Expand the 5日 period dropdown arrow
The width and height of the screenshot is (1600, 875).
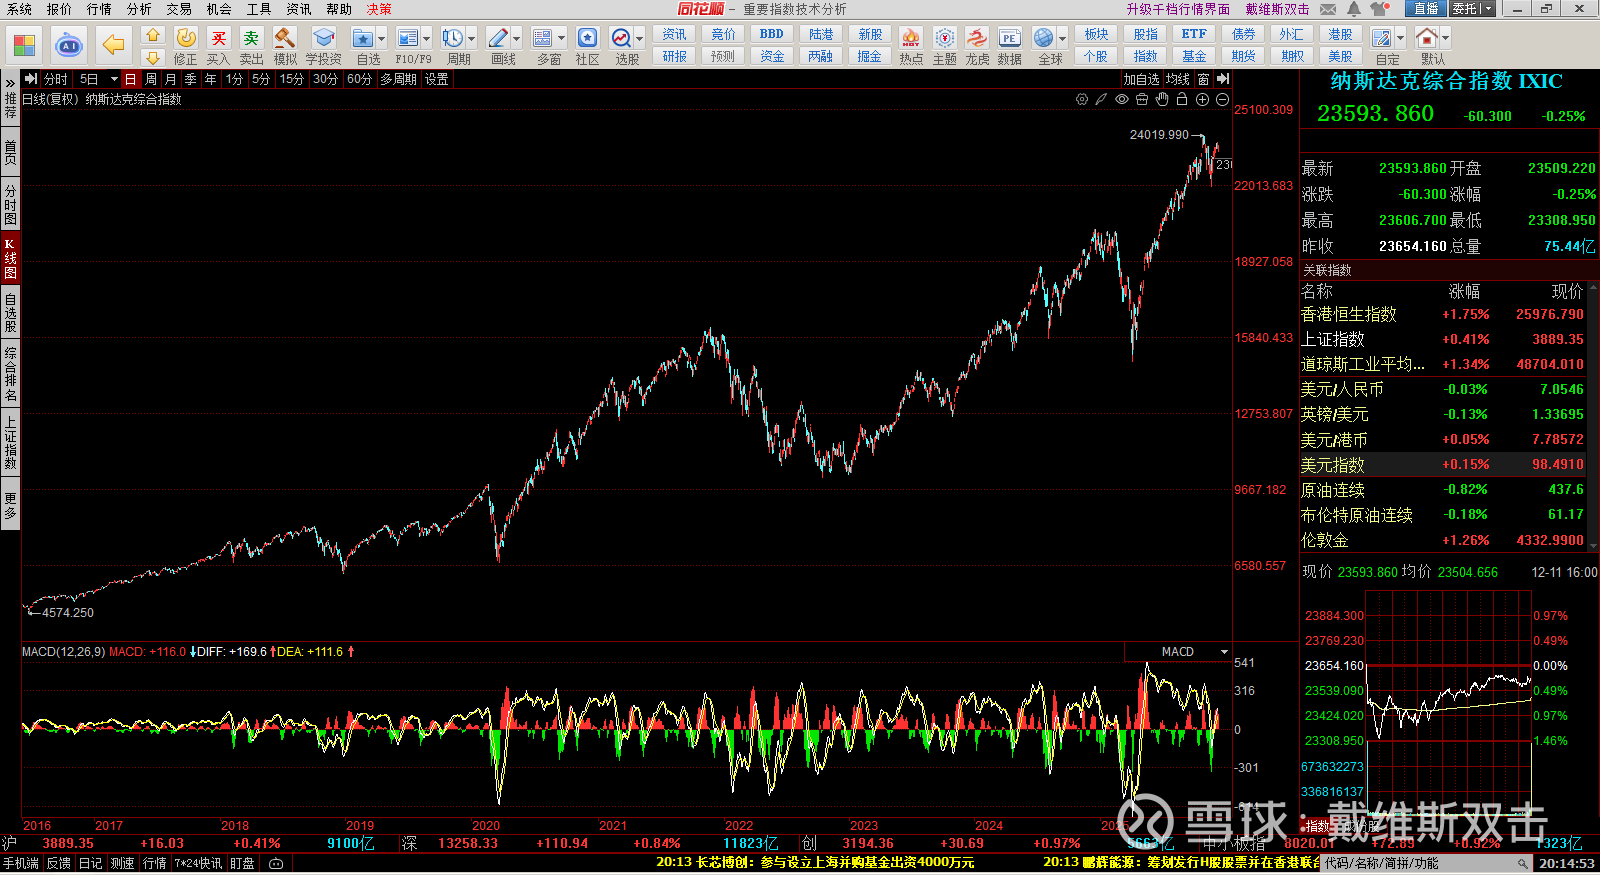tap(114, 79)
